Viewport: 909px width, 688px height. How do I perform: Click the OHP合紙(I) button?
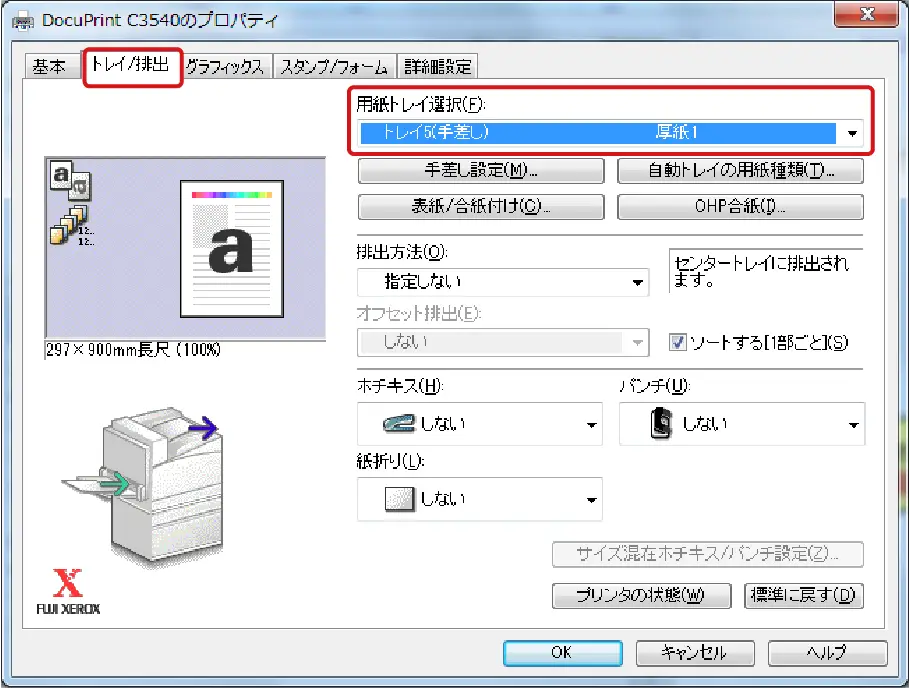(740, 206)
